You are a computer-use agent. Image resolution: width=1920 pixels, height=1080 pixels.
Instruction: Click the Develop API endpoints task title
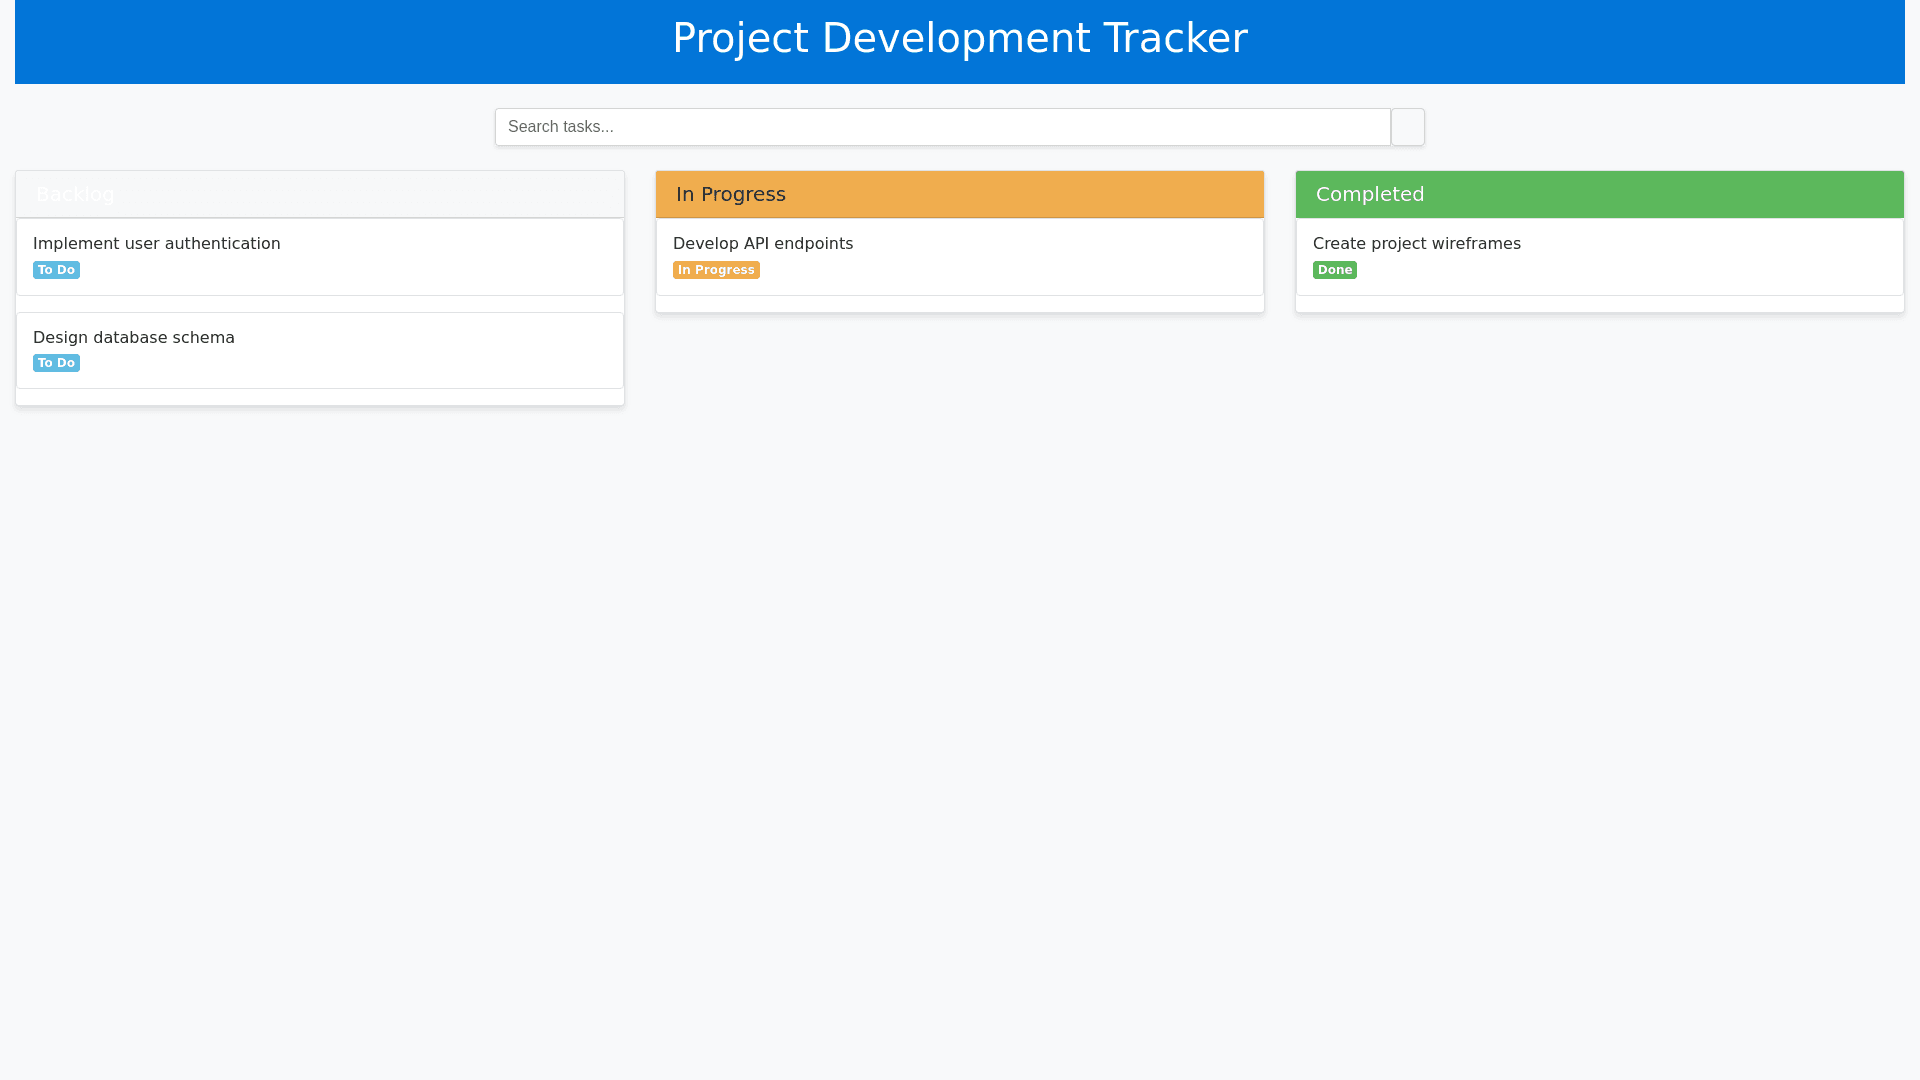(764, 243)
